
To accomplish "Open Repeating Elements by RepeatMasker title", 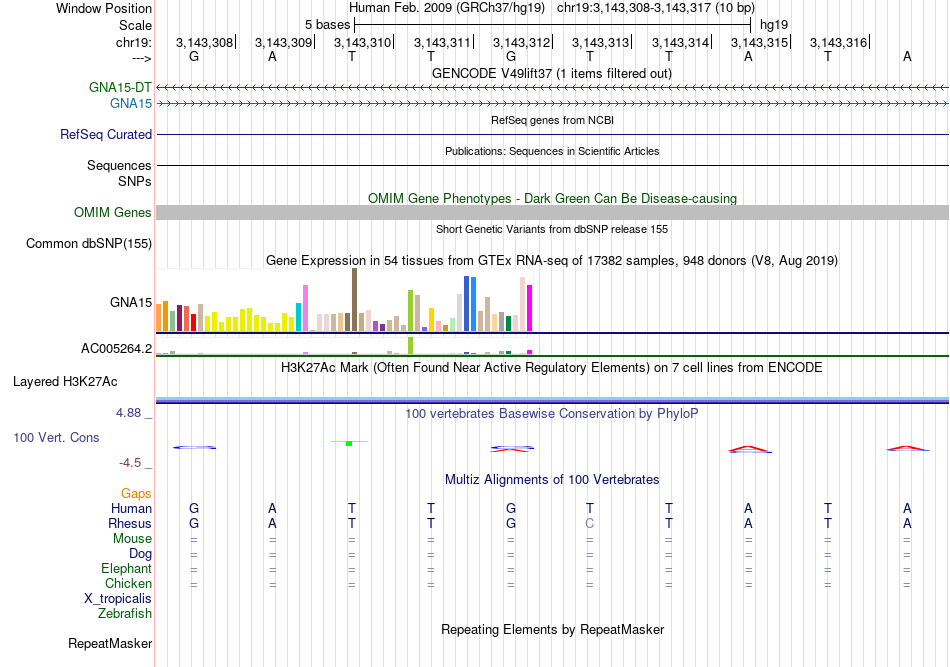I will 552,629.
